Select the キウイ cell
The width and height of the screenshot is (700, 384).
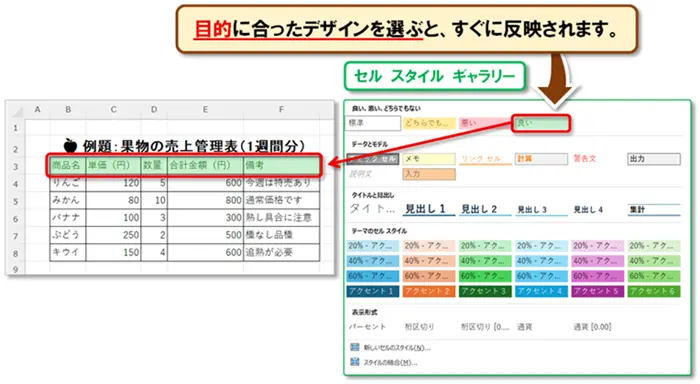point(68,253)
